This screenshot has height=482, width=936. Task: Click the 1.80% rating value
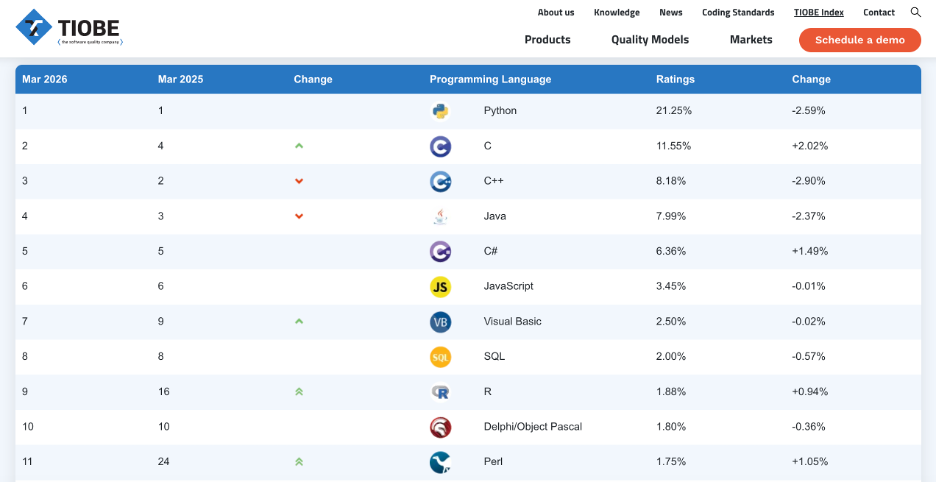pyautogui.click(x=671, y=426)
